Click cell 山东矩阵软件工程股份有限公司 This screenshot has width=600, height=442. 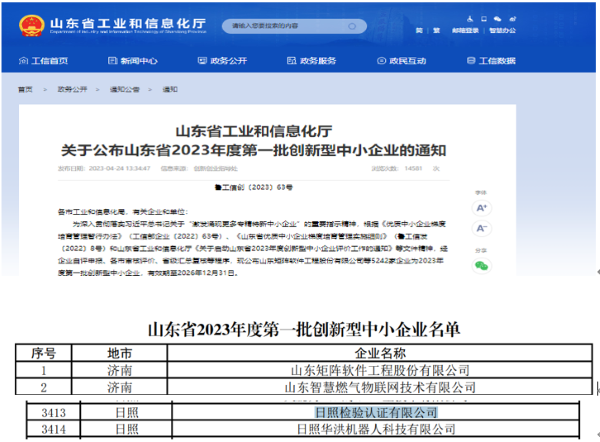[380, 370]
